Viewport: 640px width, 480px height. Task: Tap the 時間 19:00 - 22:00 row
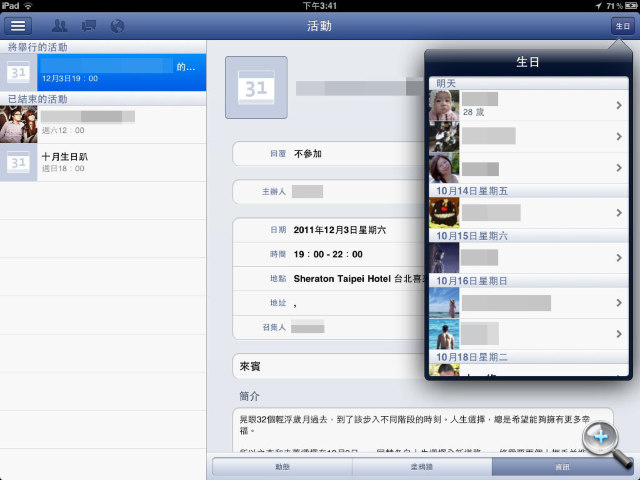[x=329, y=254]
